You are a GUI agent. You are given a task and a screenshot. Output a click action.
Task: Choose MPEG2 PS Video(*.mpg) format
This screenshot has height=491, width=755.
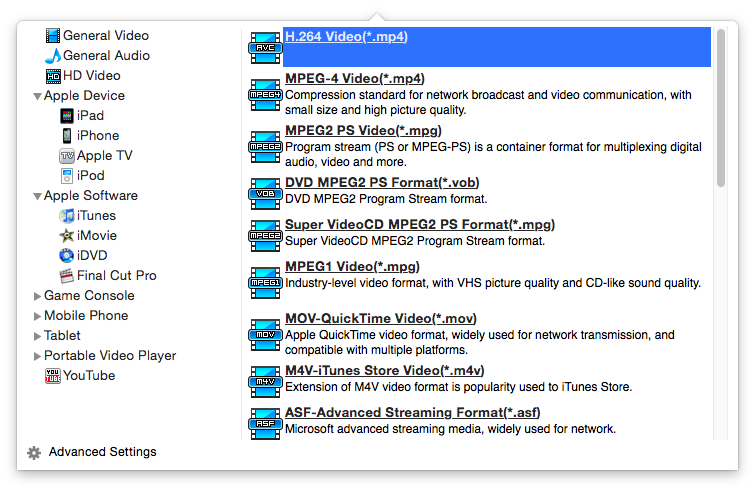[363, 130]
